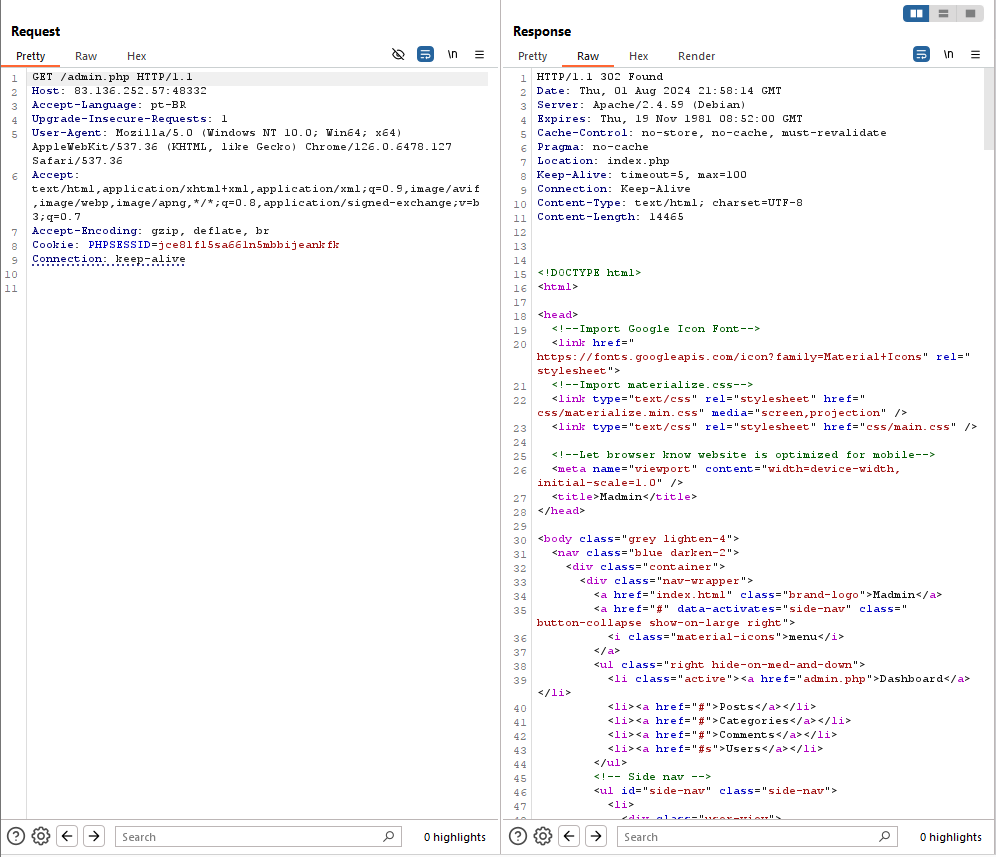Click the PHPSESSID cookie value
Screen dimensions: 996x857
(x=248, y=245)
